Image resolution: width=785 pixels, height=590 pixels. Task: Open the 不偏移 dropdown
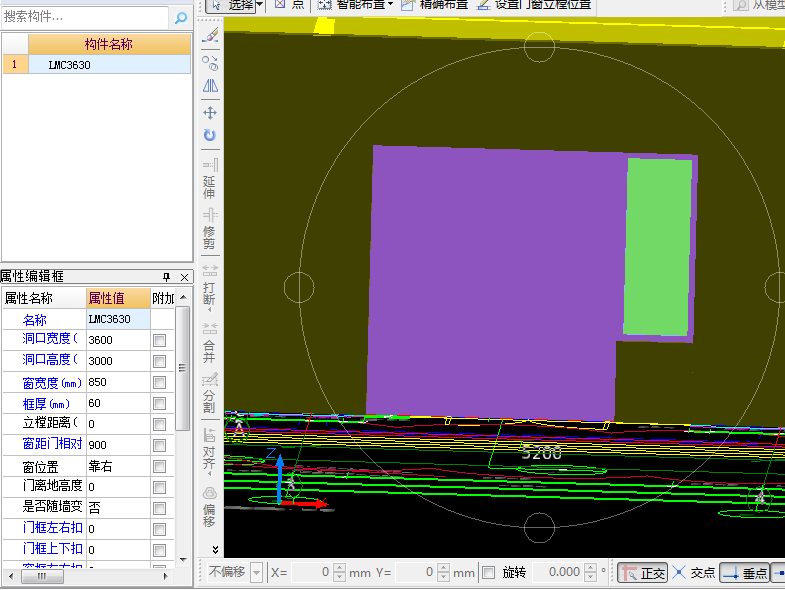point(257,573)
